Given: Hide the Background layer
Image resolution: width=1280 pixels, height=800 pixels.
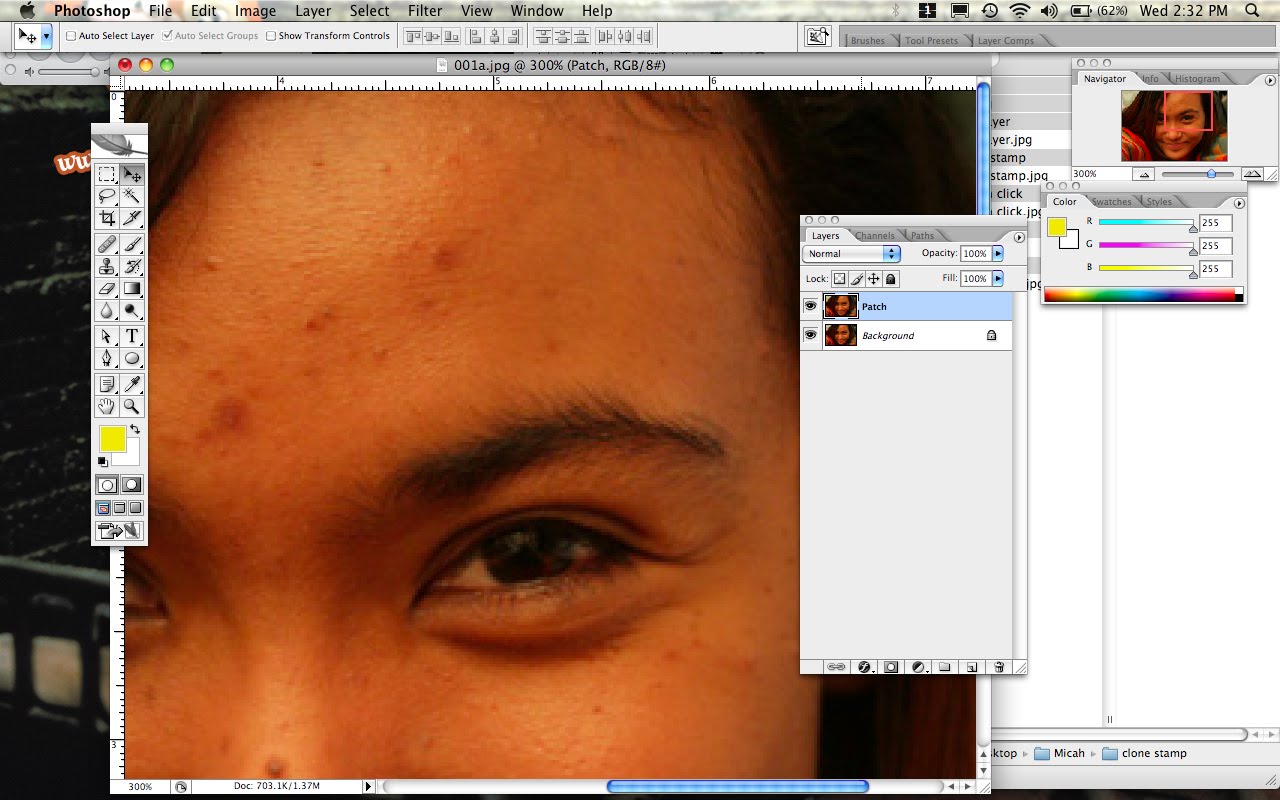Looking at the screenshot, I should coord(811,335).
